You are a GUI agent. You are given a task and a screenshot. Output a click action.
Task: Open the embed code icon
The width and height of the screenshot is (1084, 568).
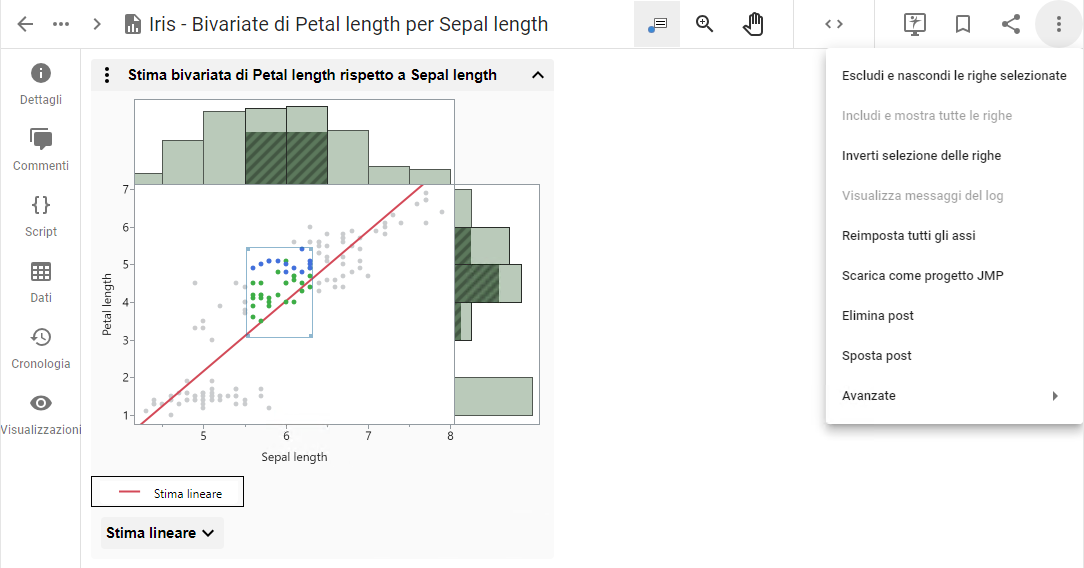pyautogui.click(x=834, y=24)
